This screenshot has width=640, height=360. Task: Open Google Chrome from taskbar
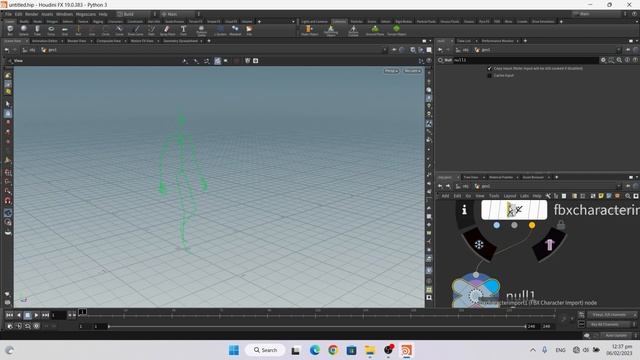point(333,350)
